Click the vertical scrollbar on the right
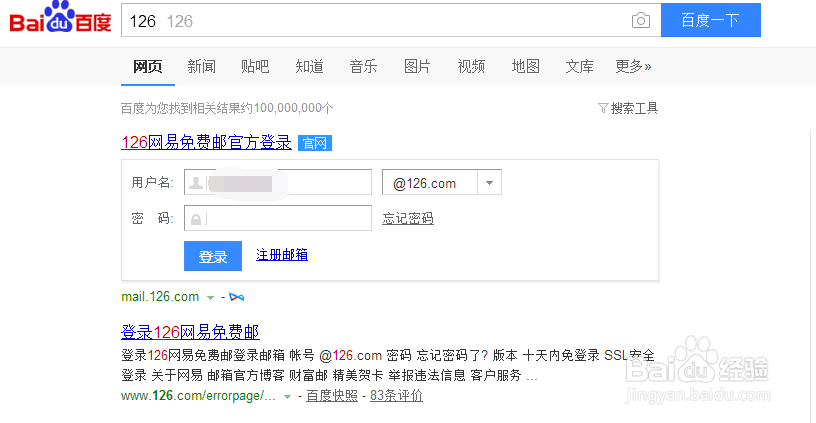Image resolution: width=816 pixels, height=423 pixels. point(813,276)
